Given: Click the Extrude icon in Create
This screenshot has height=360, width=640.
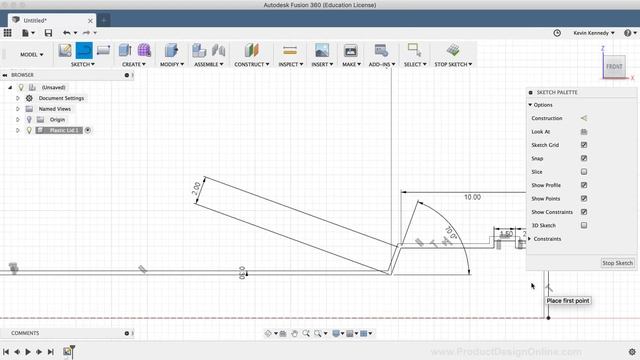Looking at the screenshot, I should [125, 50].
